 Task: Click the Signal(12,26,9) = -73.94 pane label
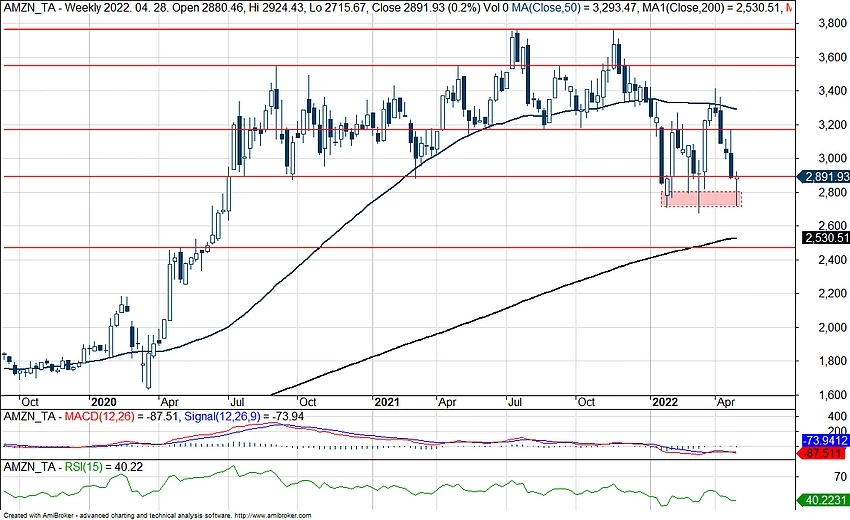(x=244, y=416)
